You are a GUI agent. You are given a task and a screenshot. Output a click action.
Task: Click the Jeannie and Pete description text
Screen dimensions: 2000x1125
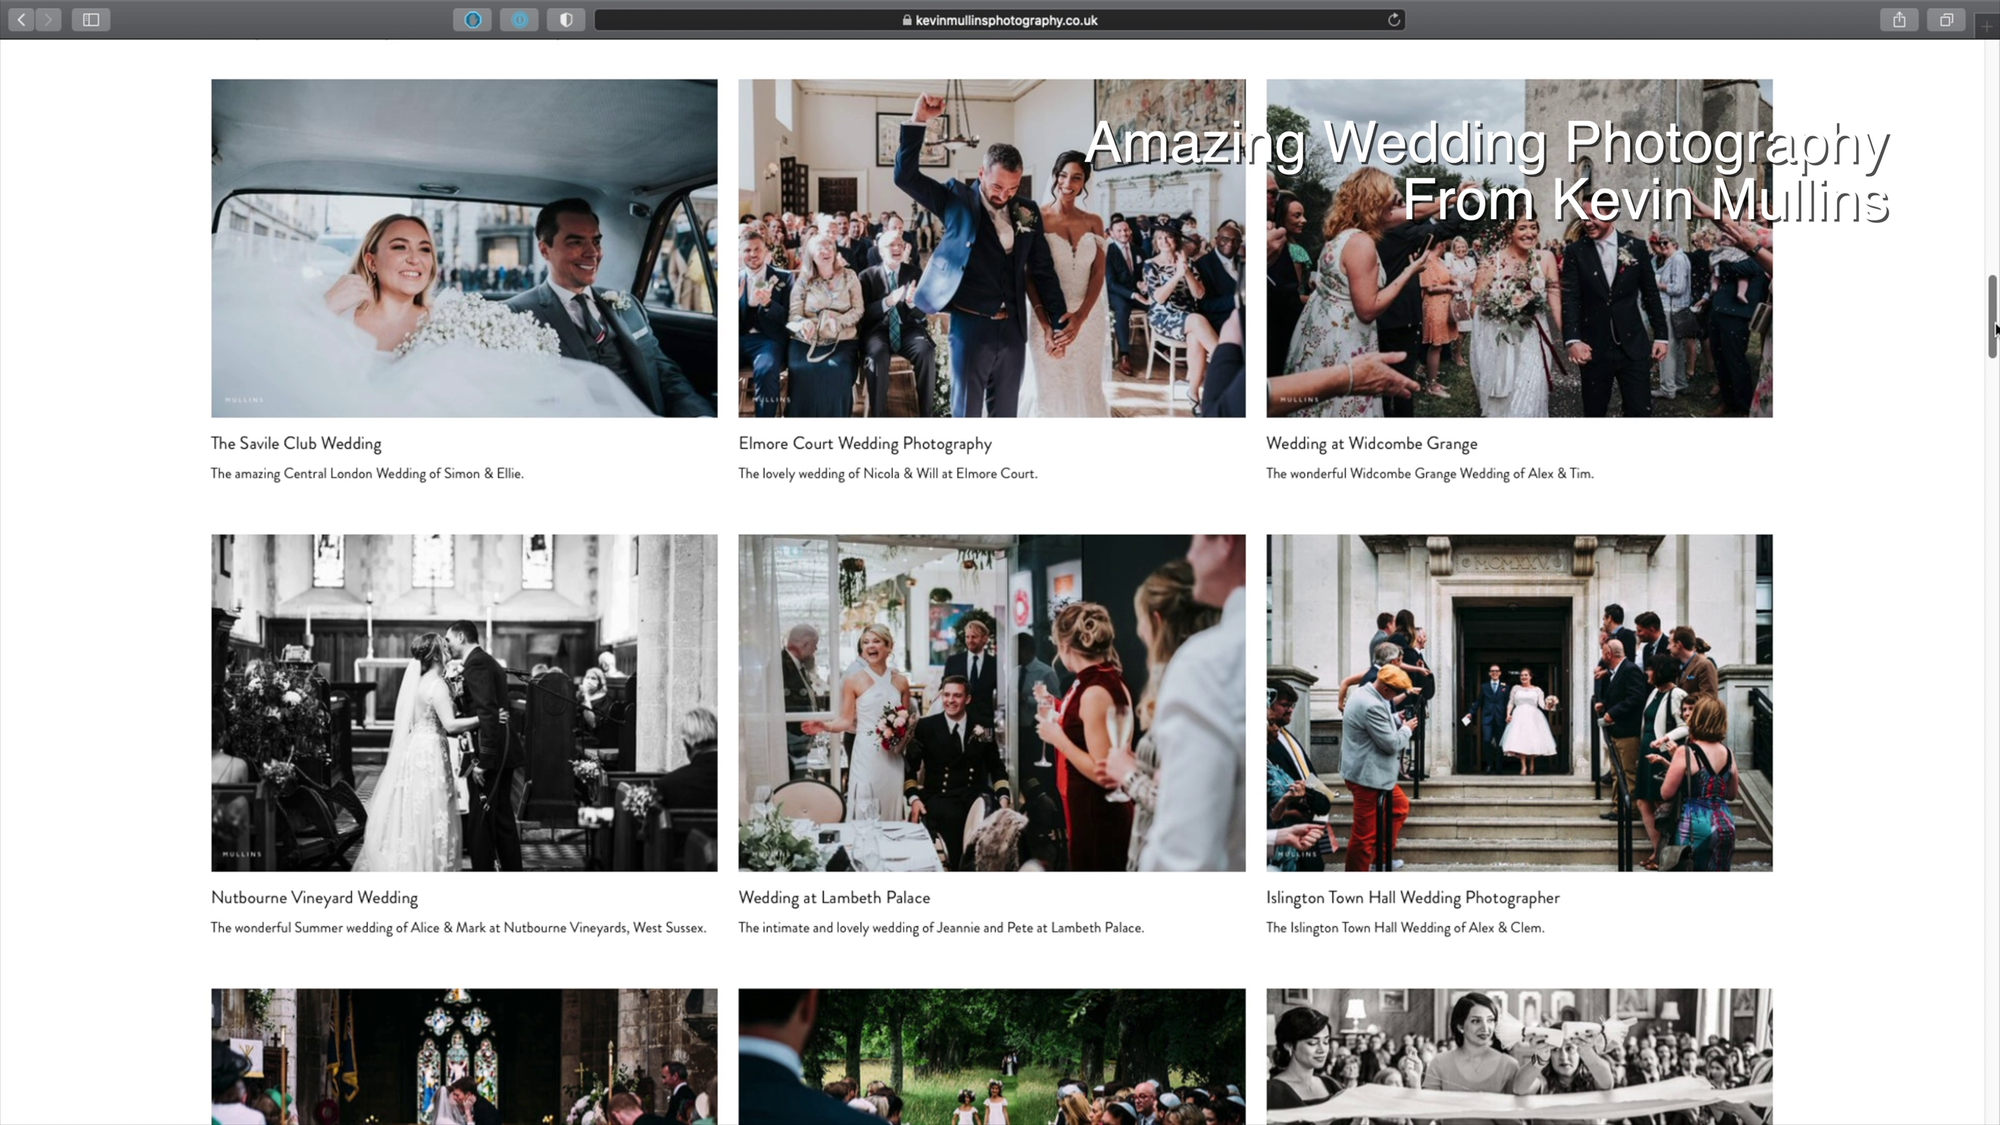coord(941,927)
